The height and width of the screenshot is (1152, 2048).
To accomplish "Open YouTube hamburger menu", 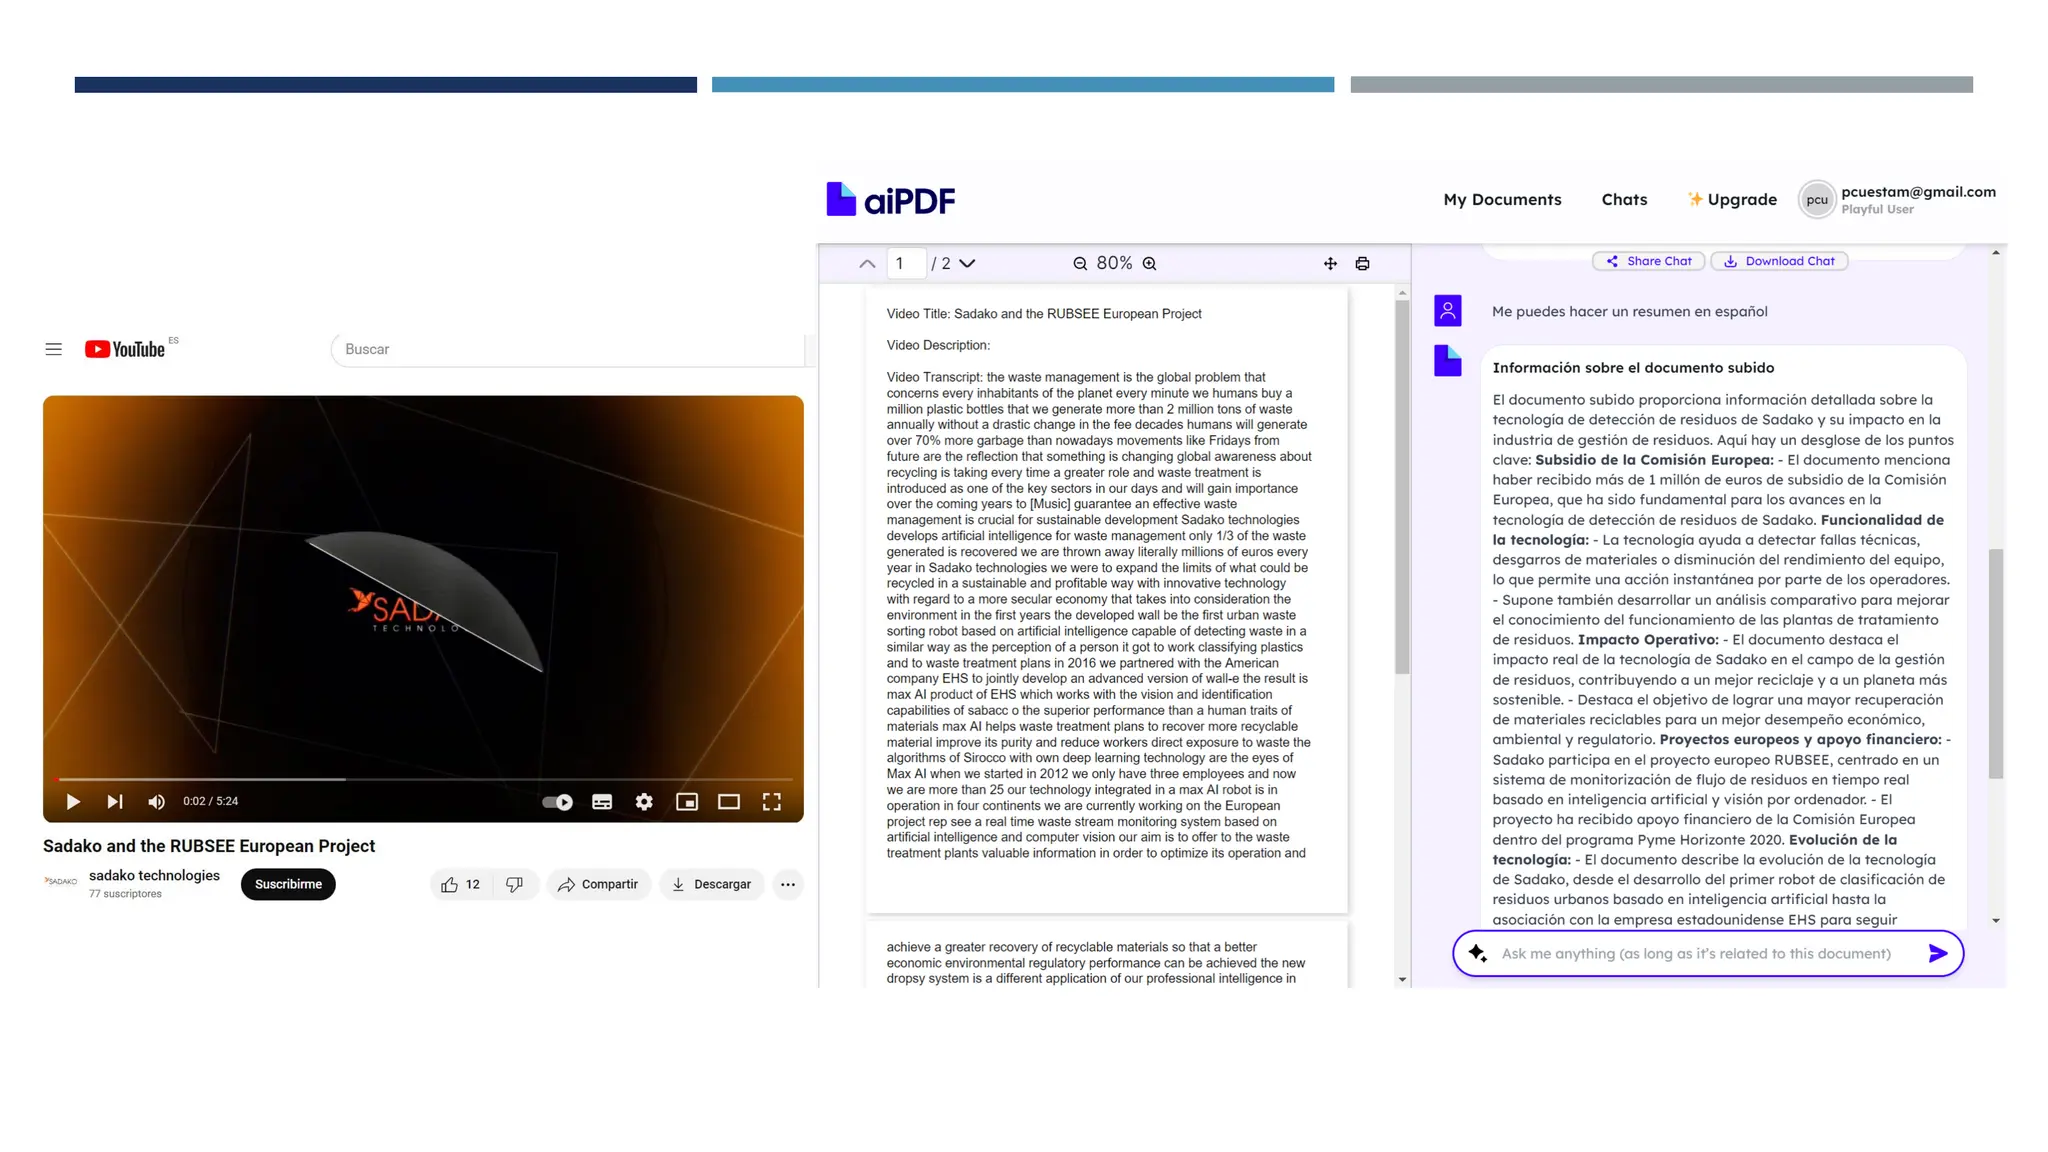I will click(53, 349).
